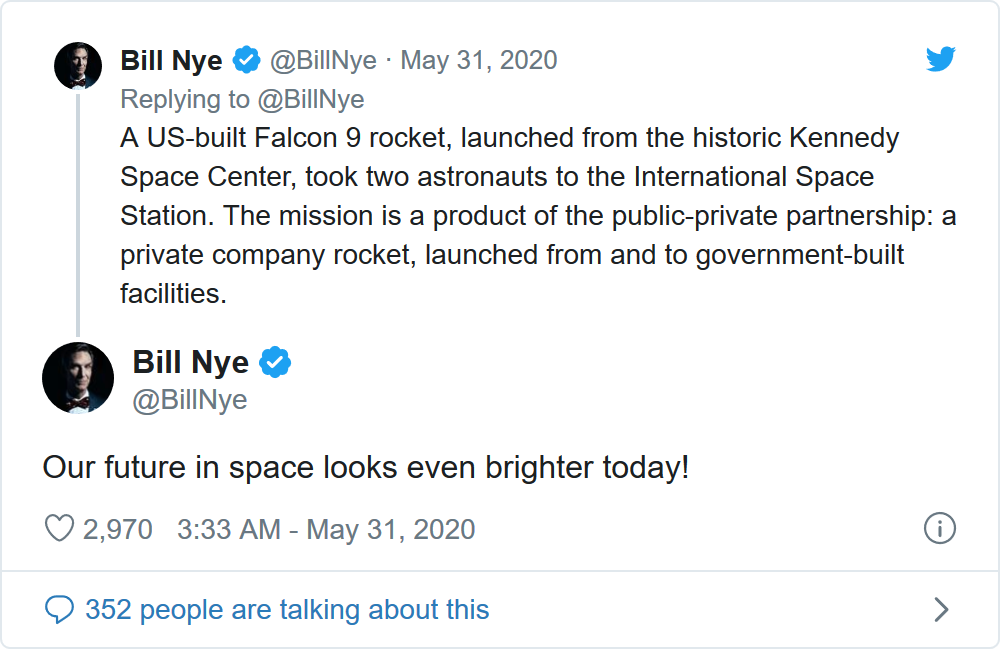Click the "Replying to @BillNye" link

pyautogui.click(x=242, y=99)
